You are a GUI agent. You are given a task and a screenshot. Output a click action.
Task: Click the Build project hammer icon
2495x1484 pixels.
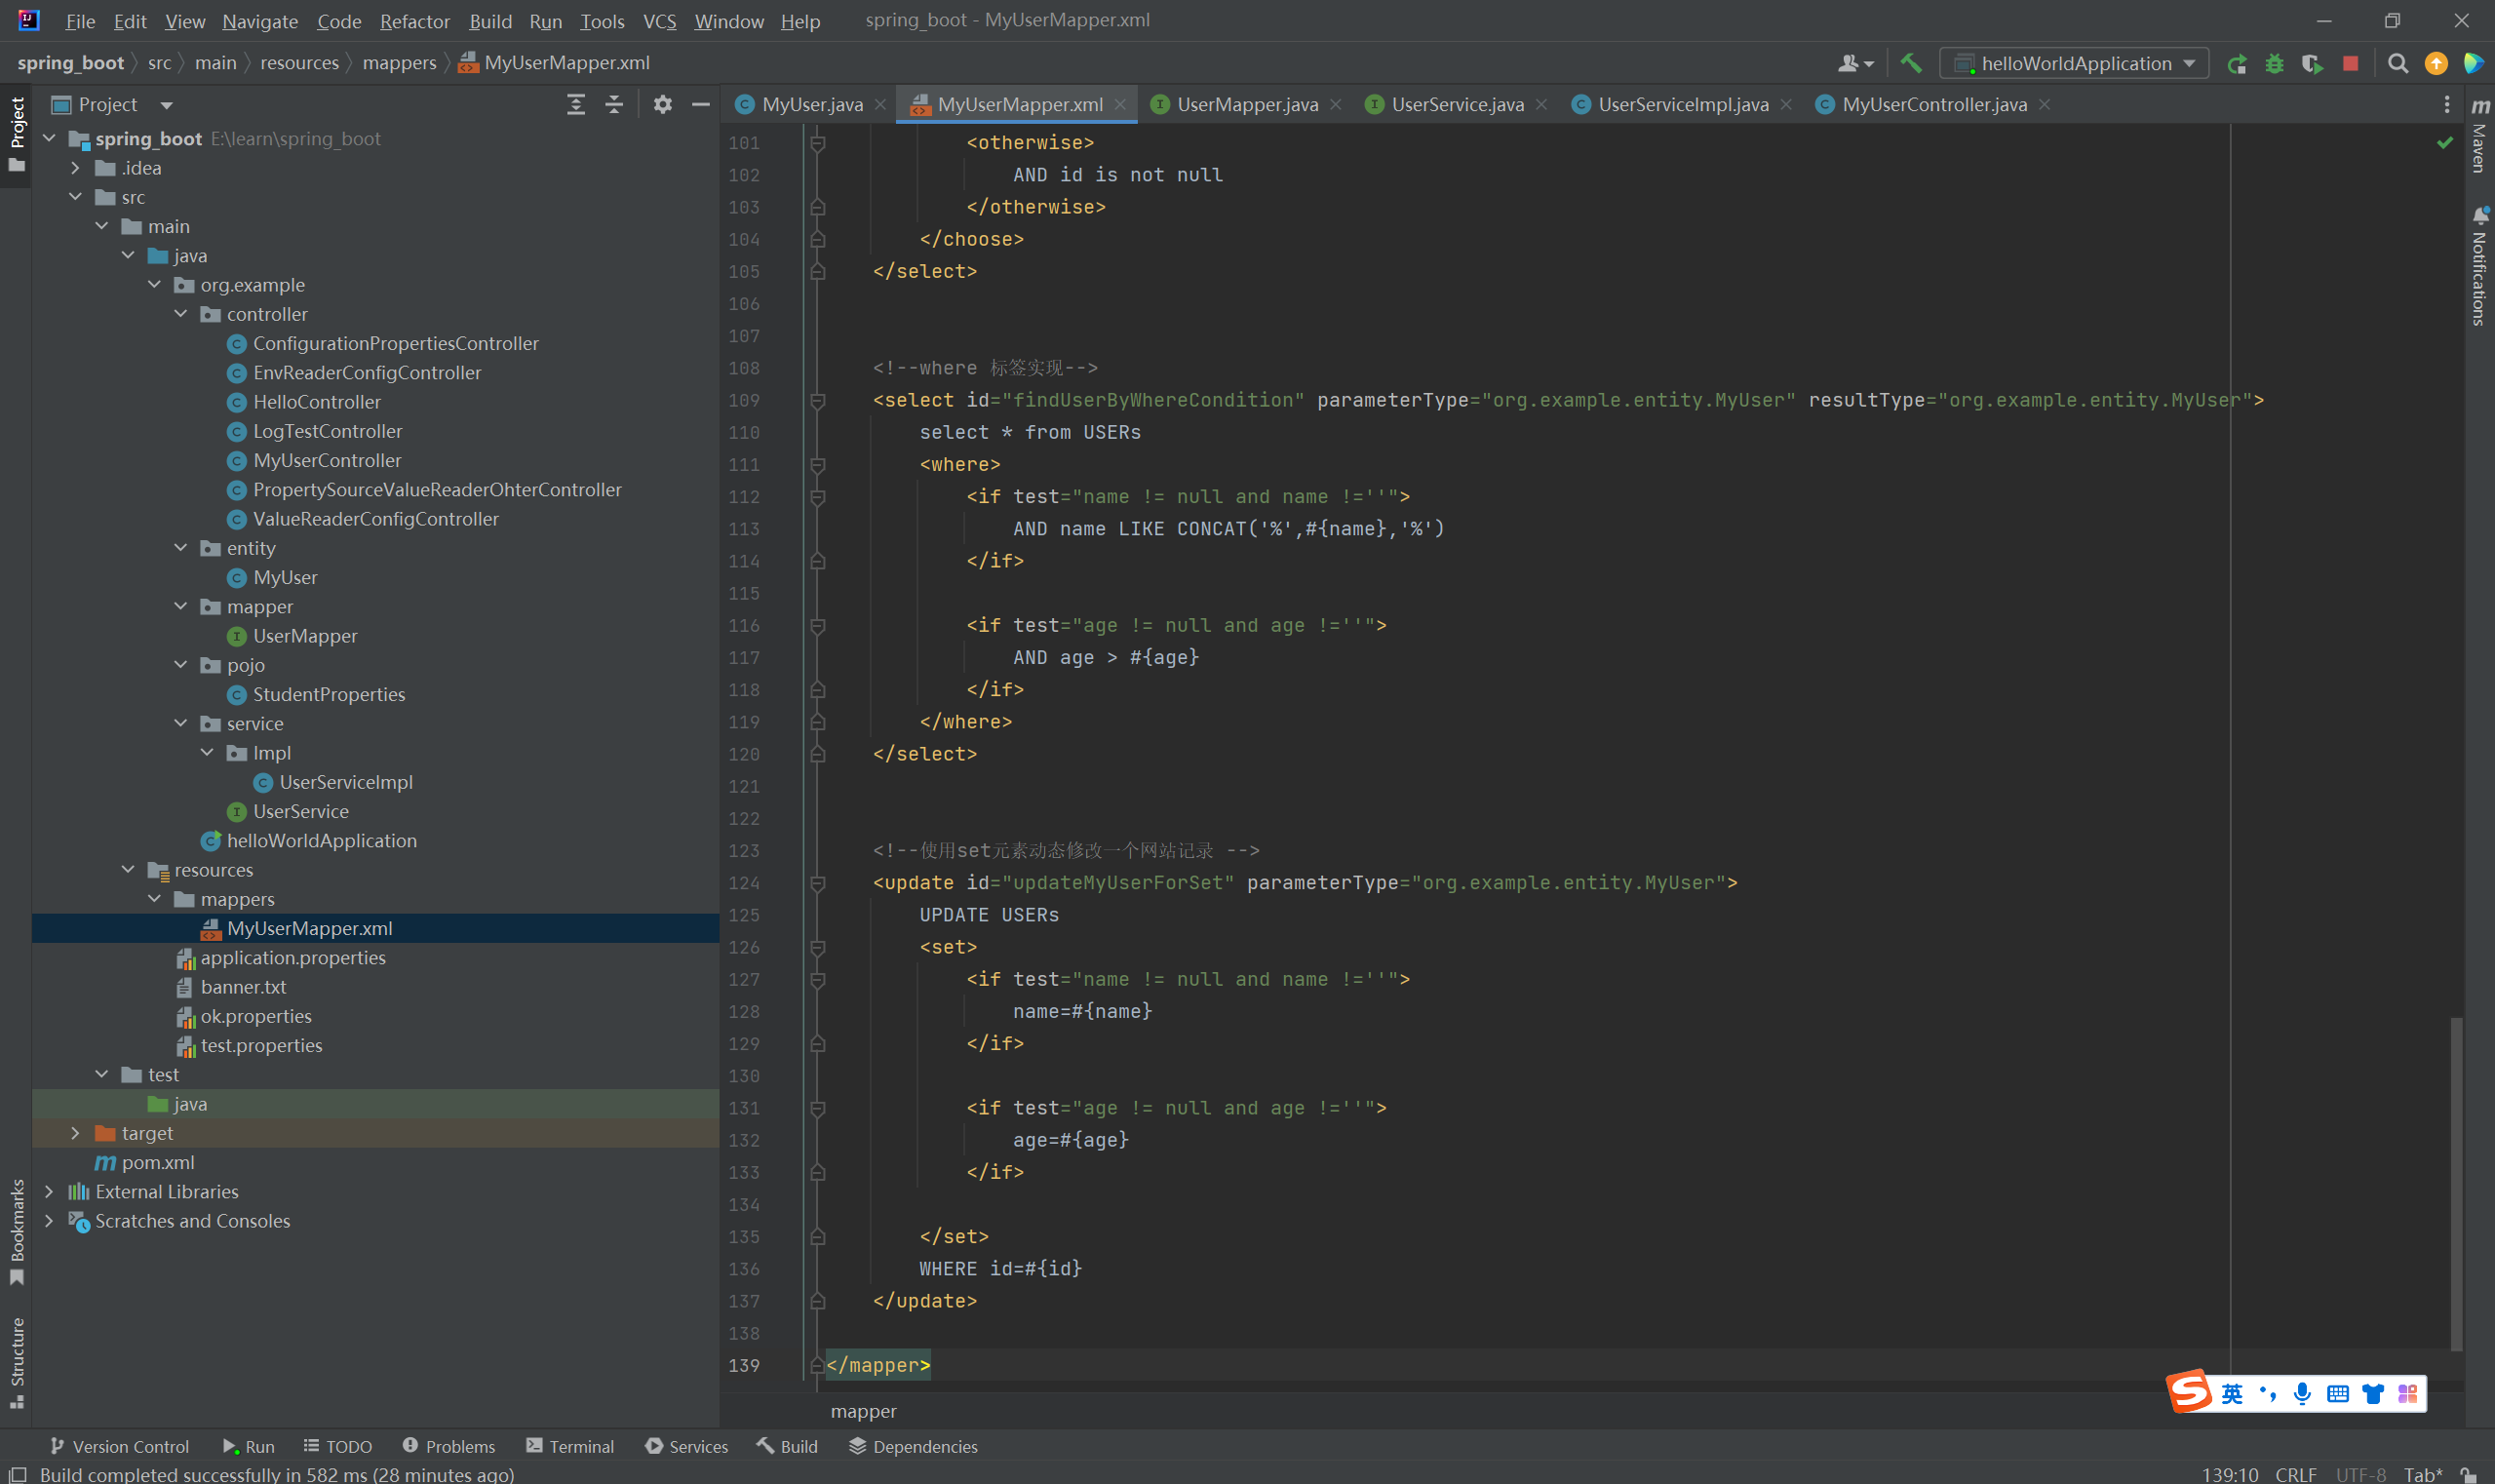tap(1911, 63)
